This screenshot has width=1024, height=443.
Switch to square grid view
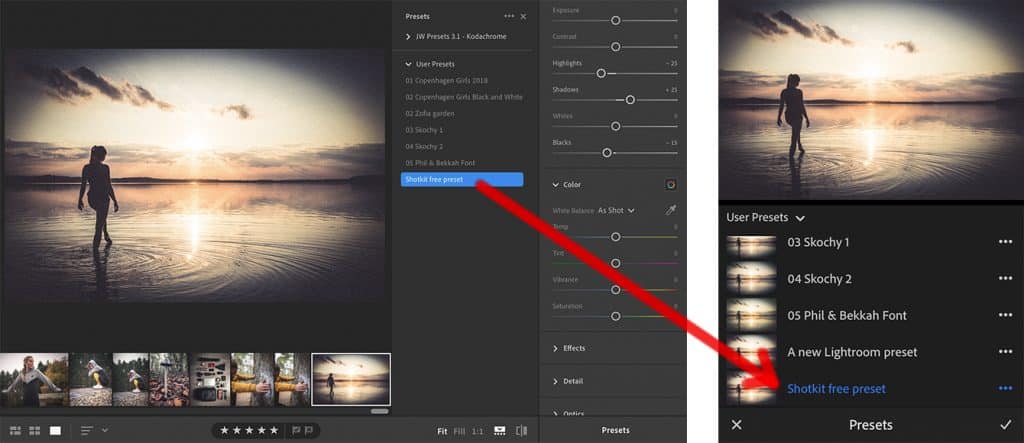pyautogui.click(x=35, y=431)
